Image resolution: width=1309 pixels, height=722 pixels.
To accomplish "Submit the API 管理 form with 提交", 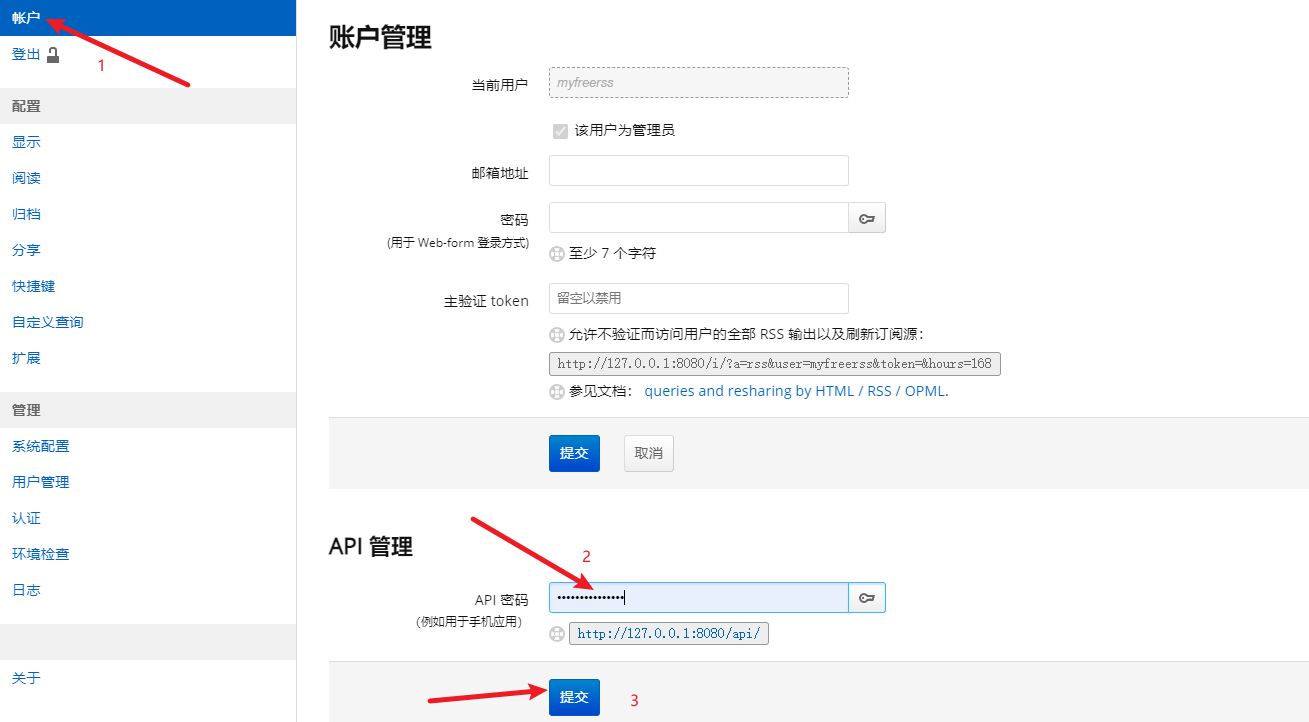I will (574, 697).
